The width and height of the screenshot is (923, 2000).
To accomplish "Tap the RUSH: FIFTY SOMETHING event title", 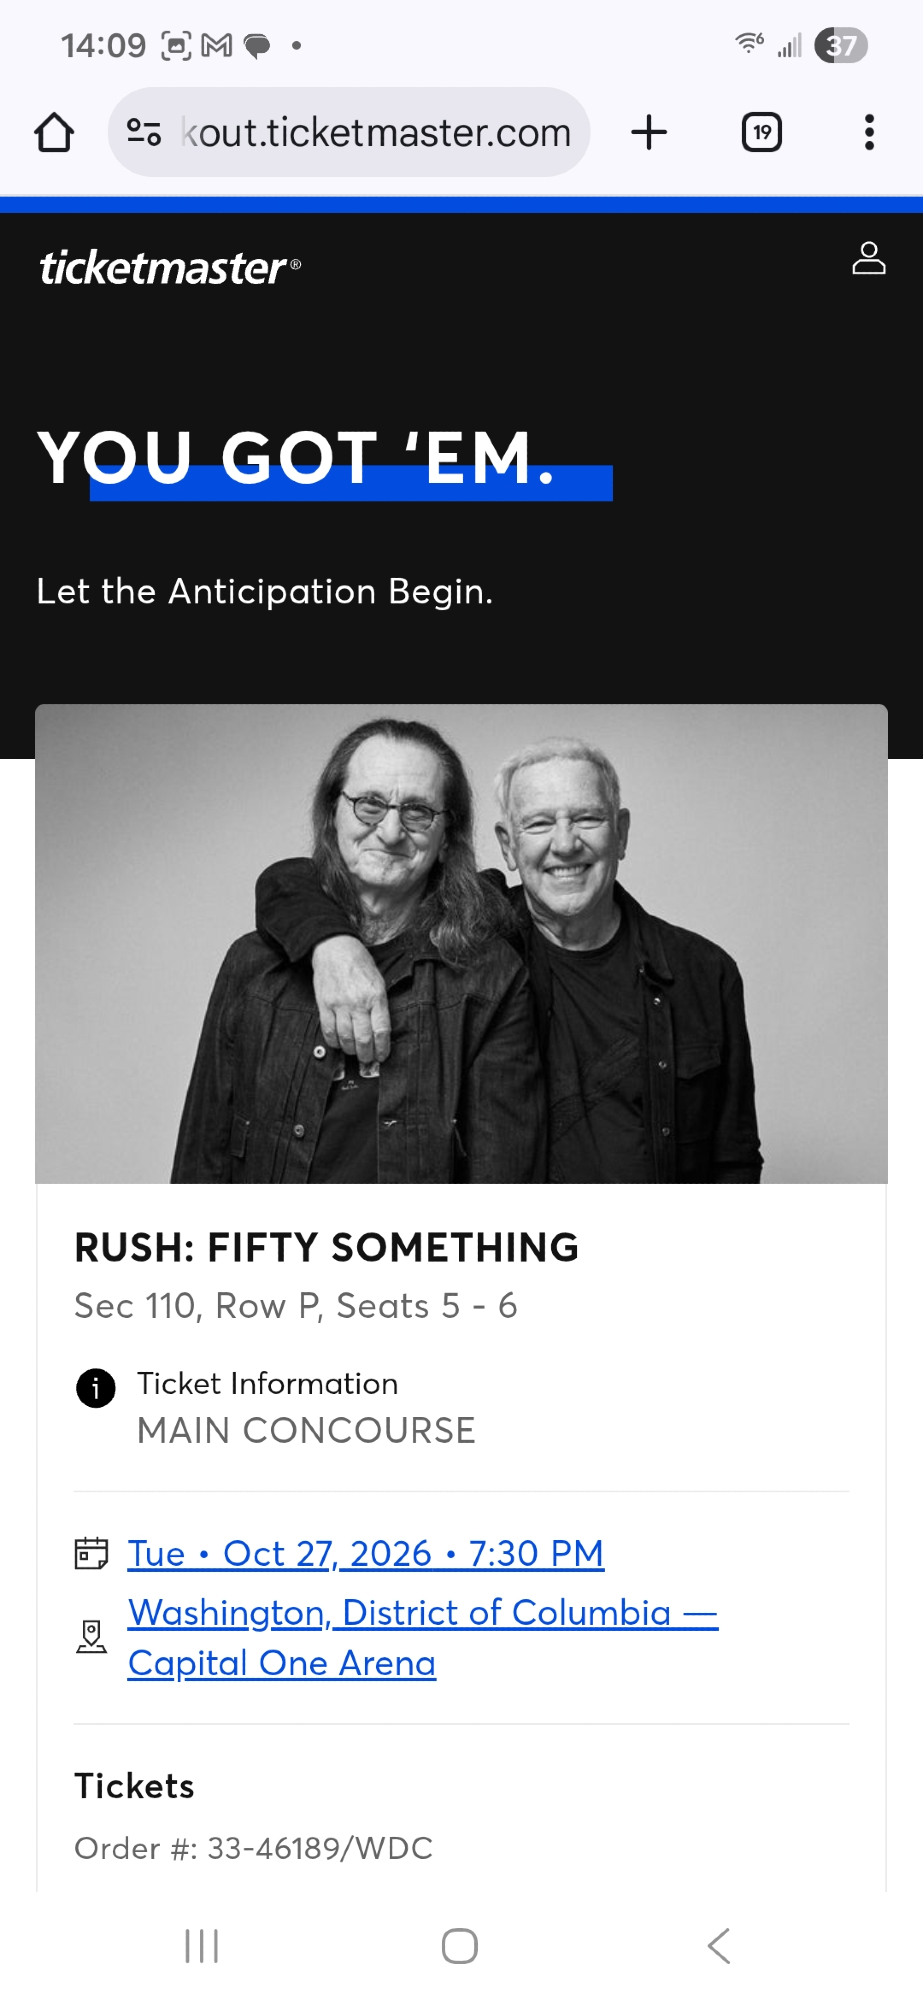I will [x=326, y=1247].
